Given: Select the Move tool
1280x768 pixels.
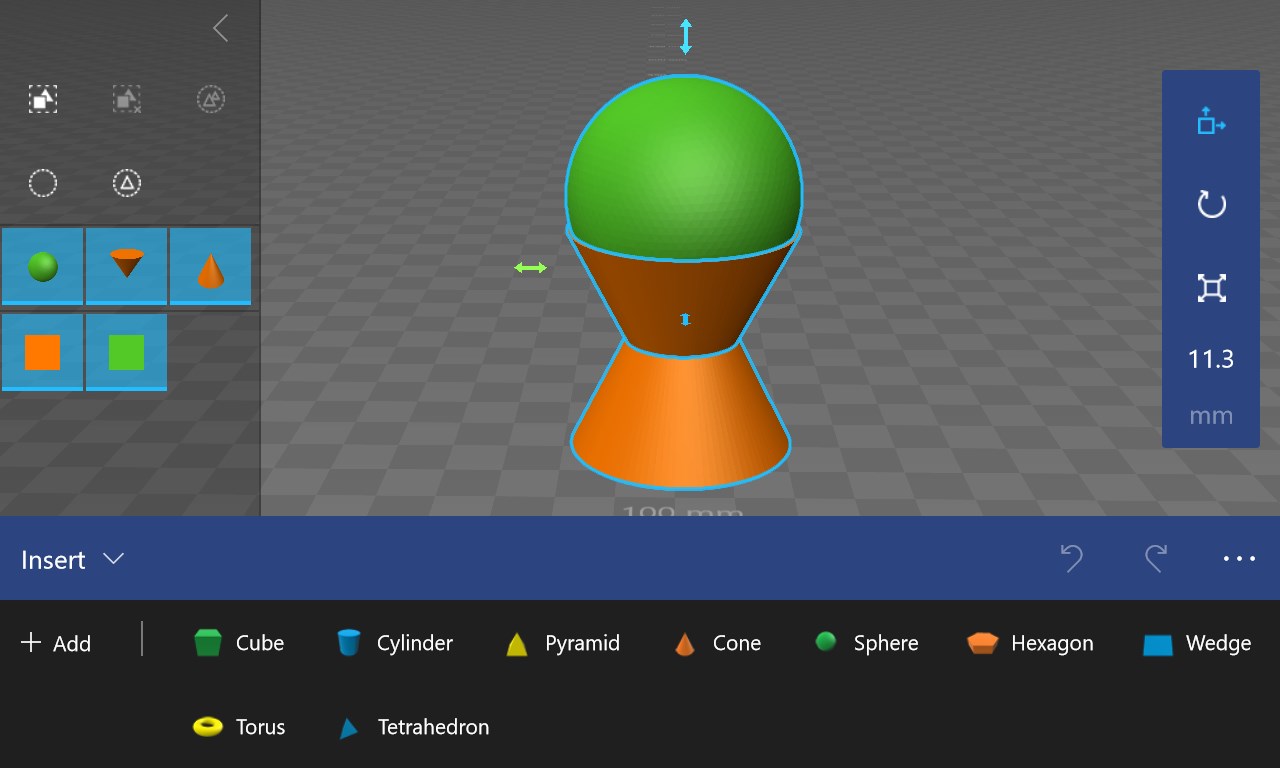Looking at the screenshot, I should 1211,122.
